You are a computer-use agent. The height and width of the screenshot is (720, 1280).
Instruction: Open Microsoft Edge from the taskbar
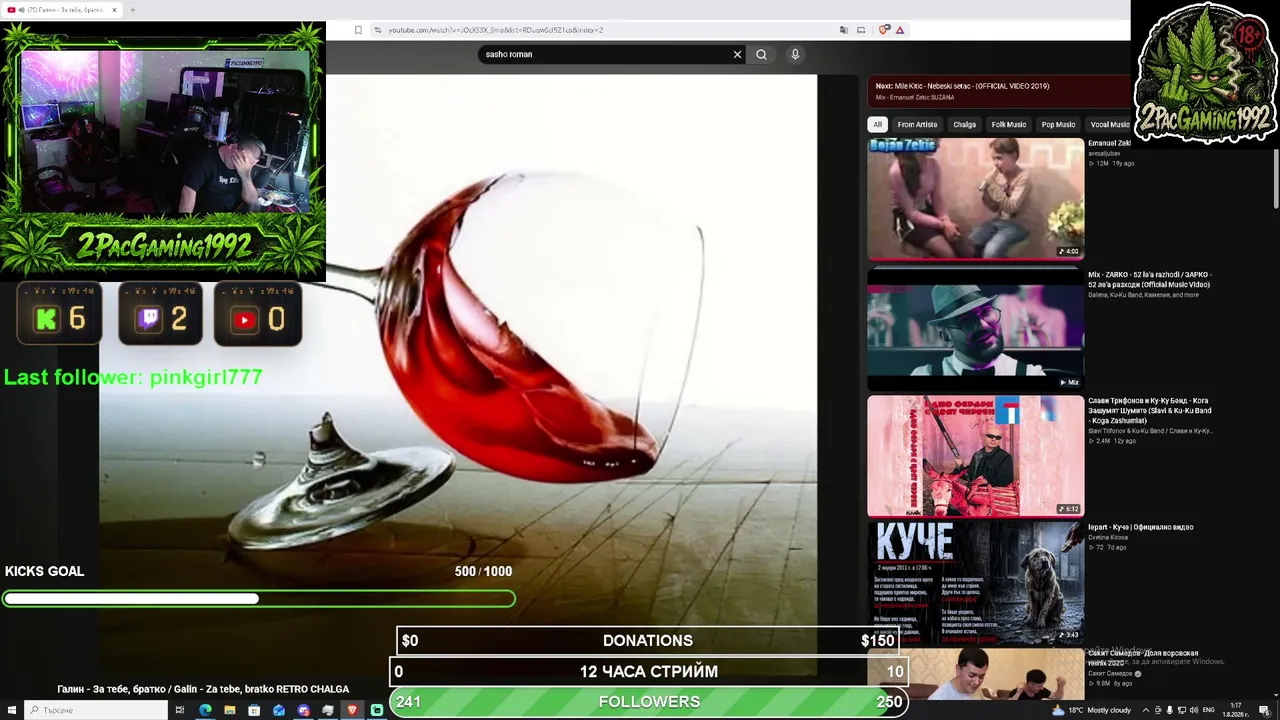(205, 710)
